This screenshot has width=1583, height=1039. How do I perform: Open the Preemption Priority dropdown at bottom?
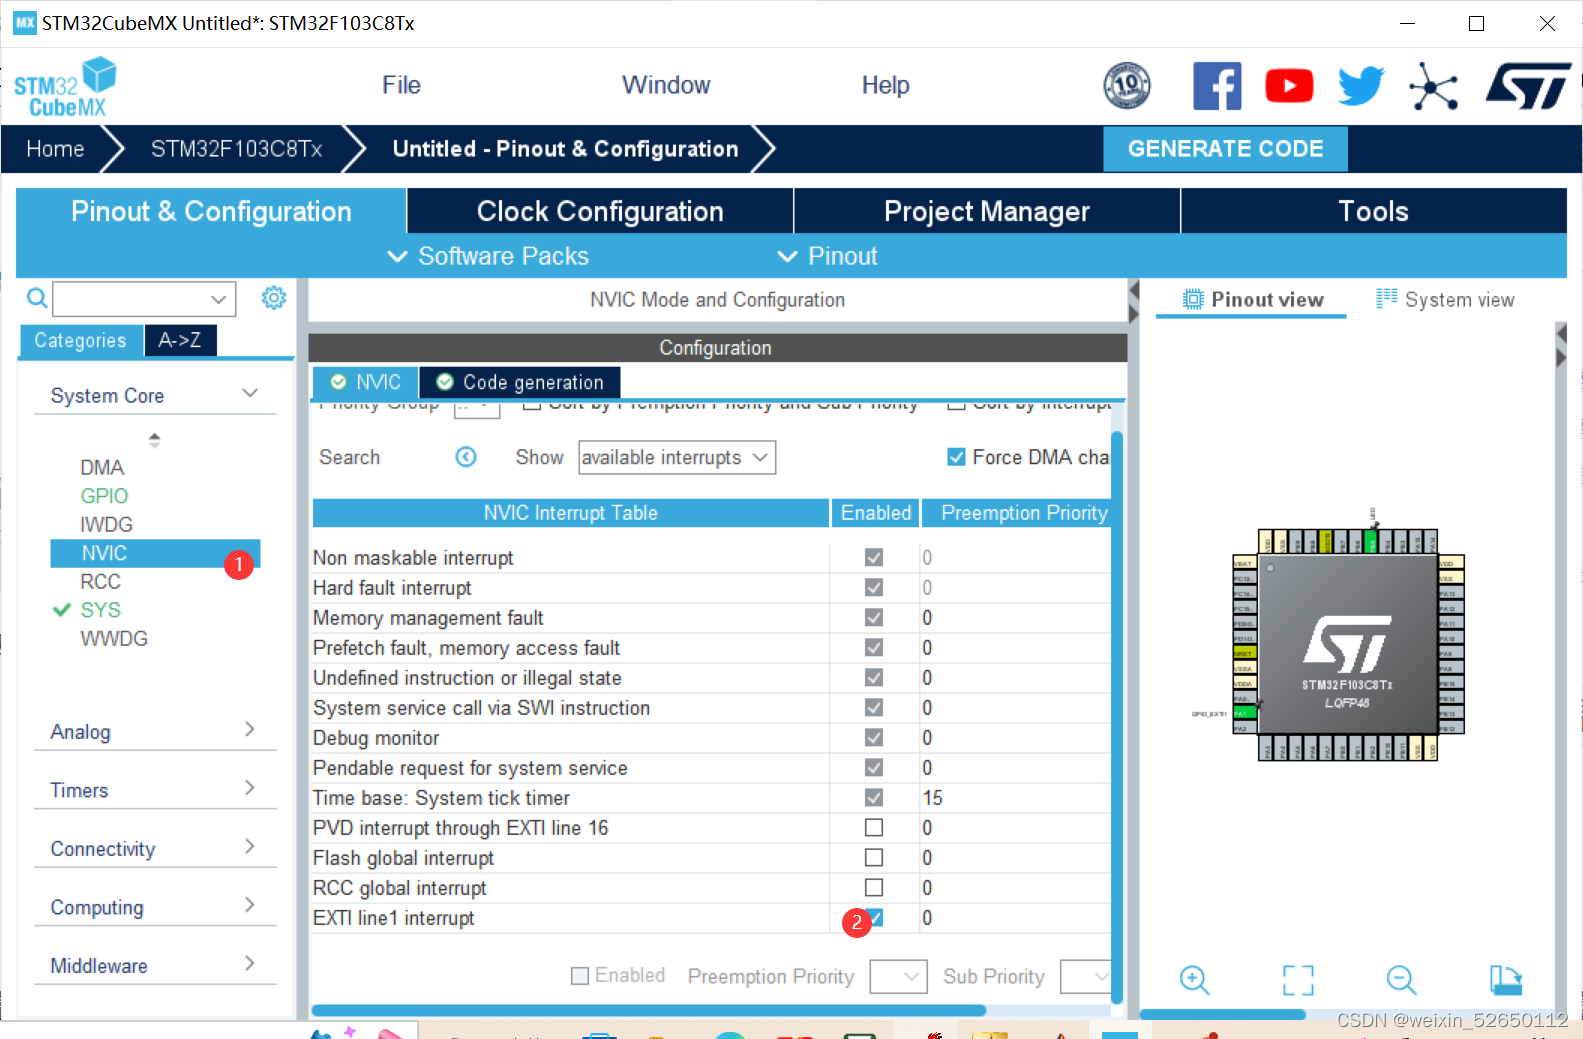[x=898, y=976]
